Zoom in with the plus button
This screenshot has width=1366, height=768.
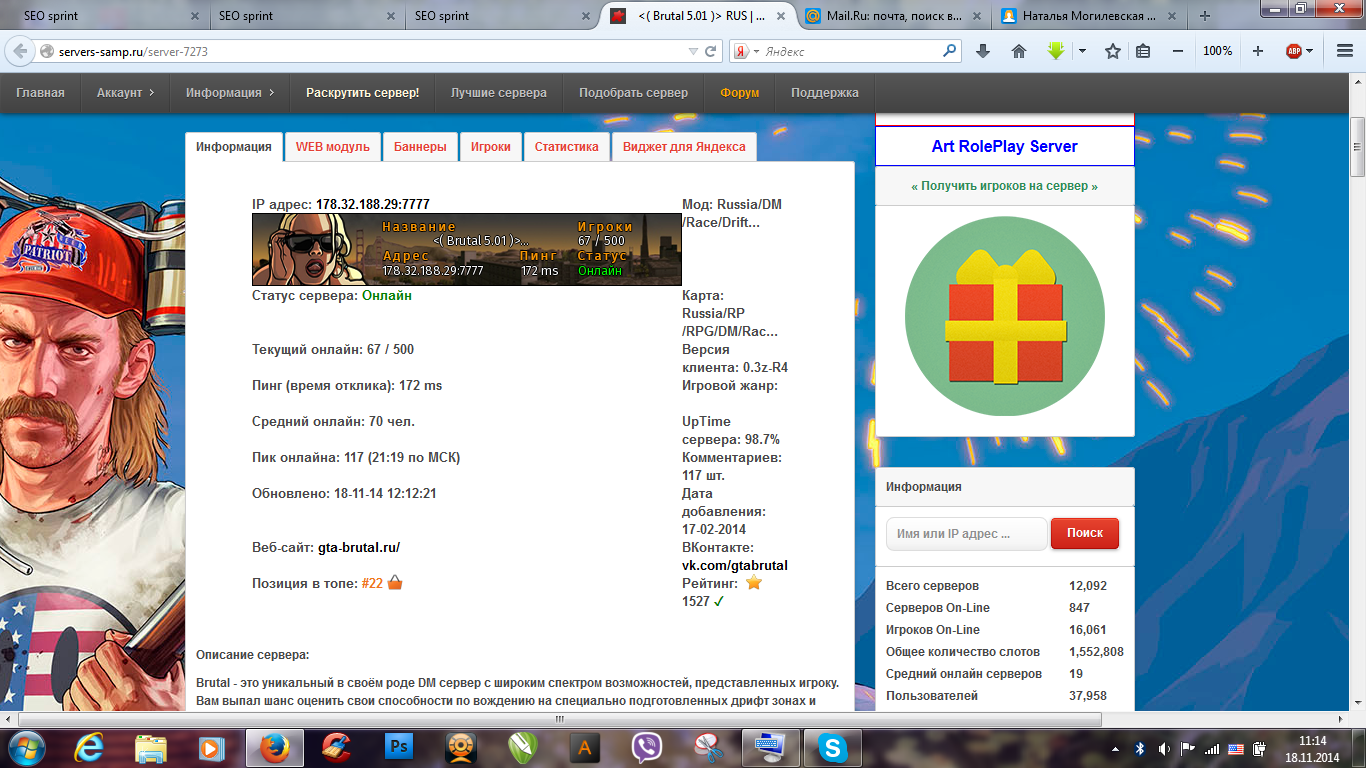click(1258, 51)
